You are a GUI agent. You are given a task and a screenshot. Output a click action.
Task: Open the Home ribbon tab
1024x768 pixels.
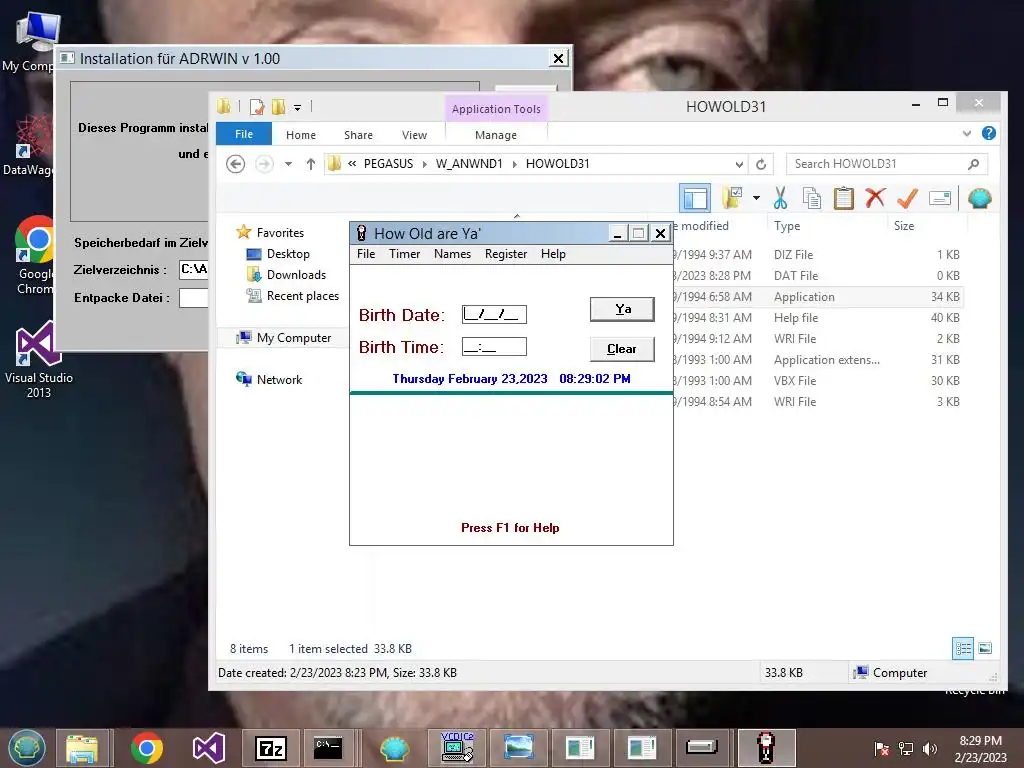(x=300, y=135)
